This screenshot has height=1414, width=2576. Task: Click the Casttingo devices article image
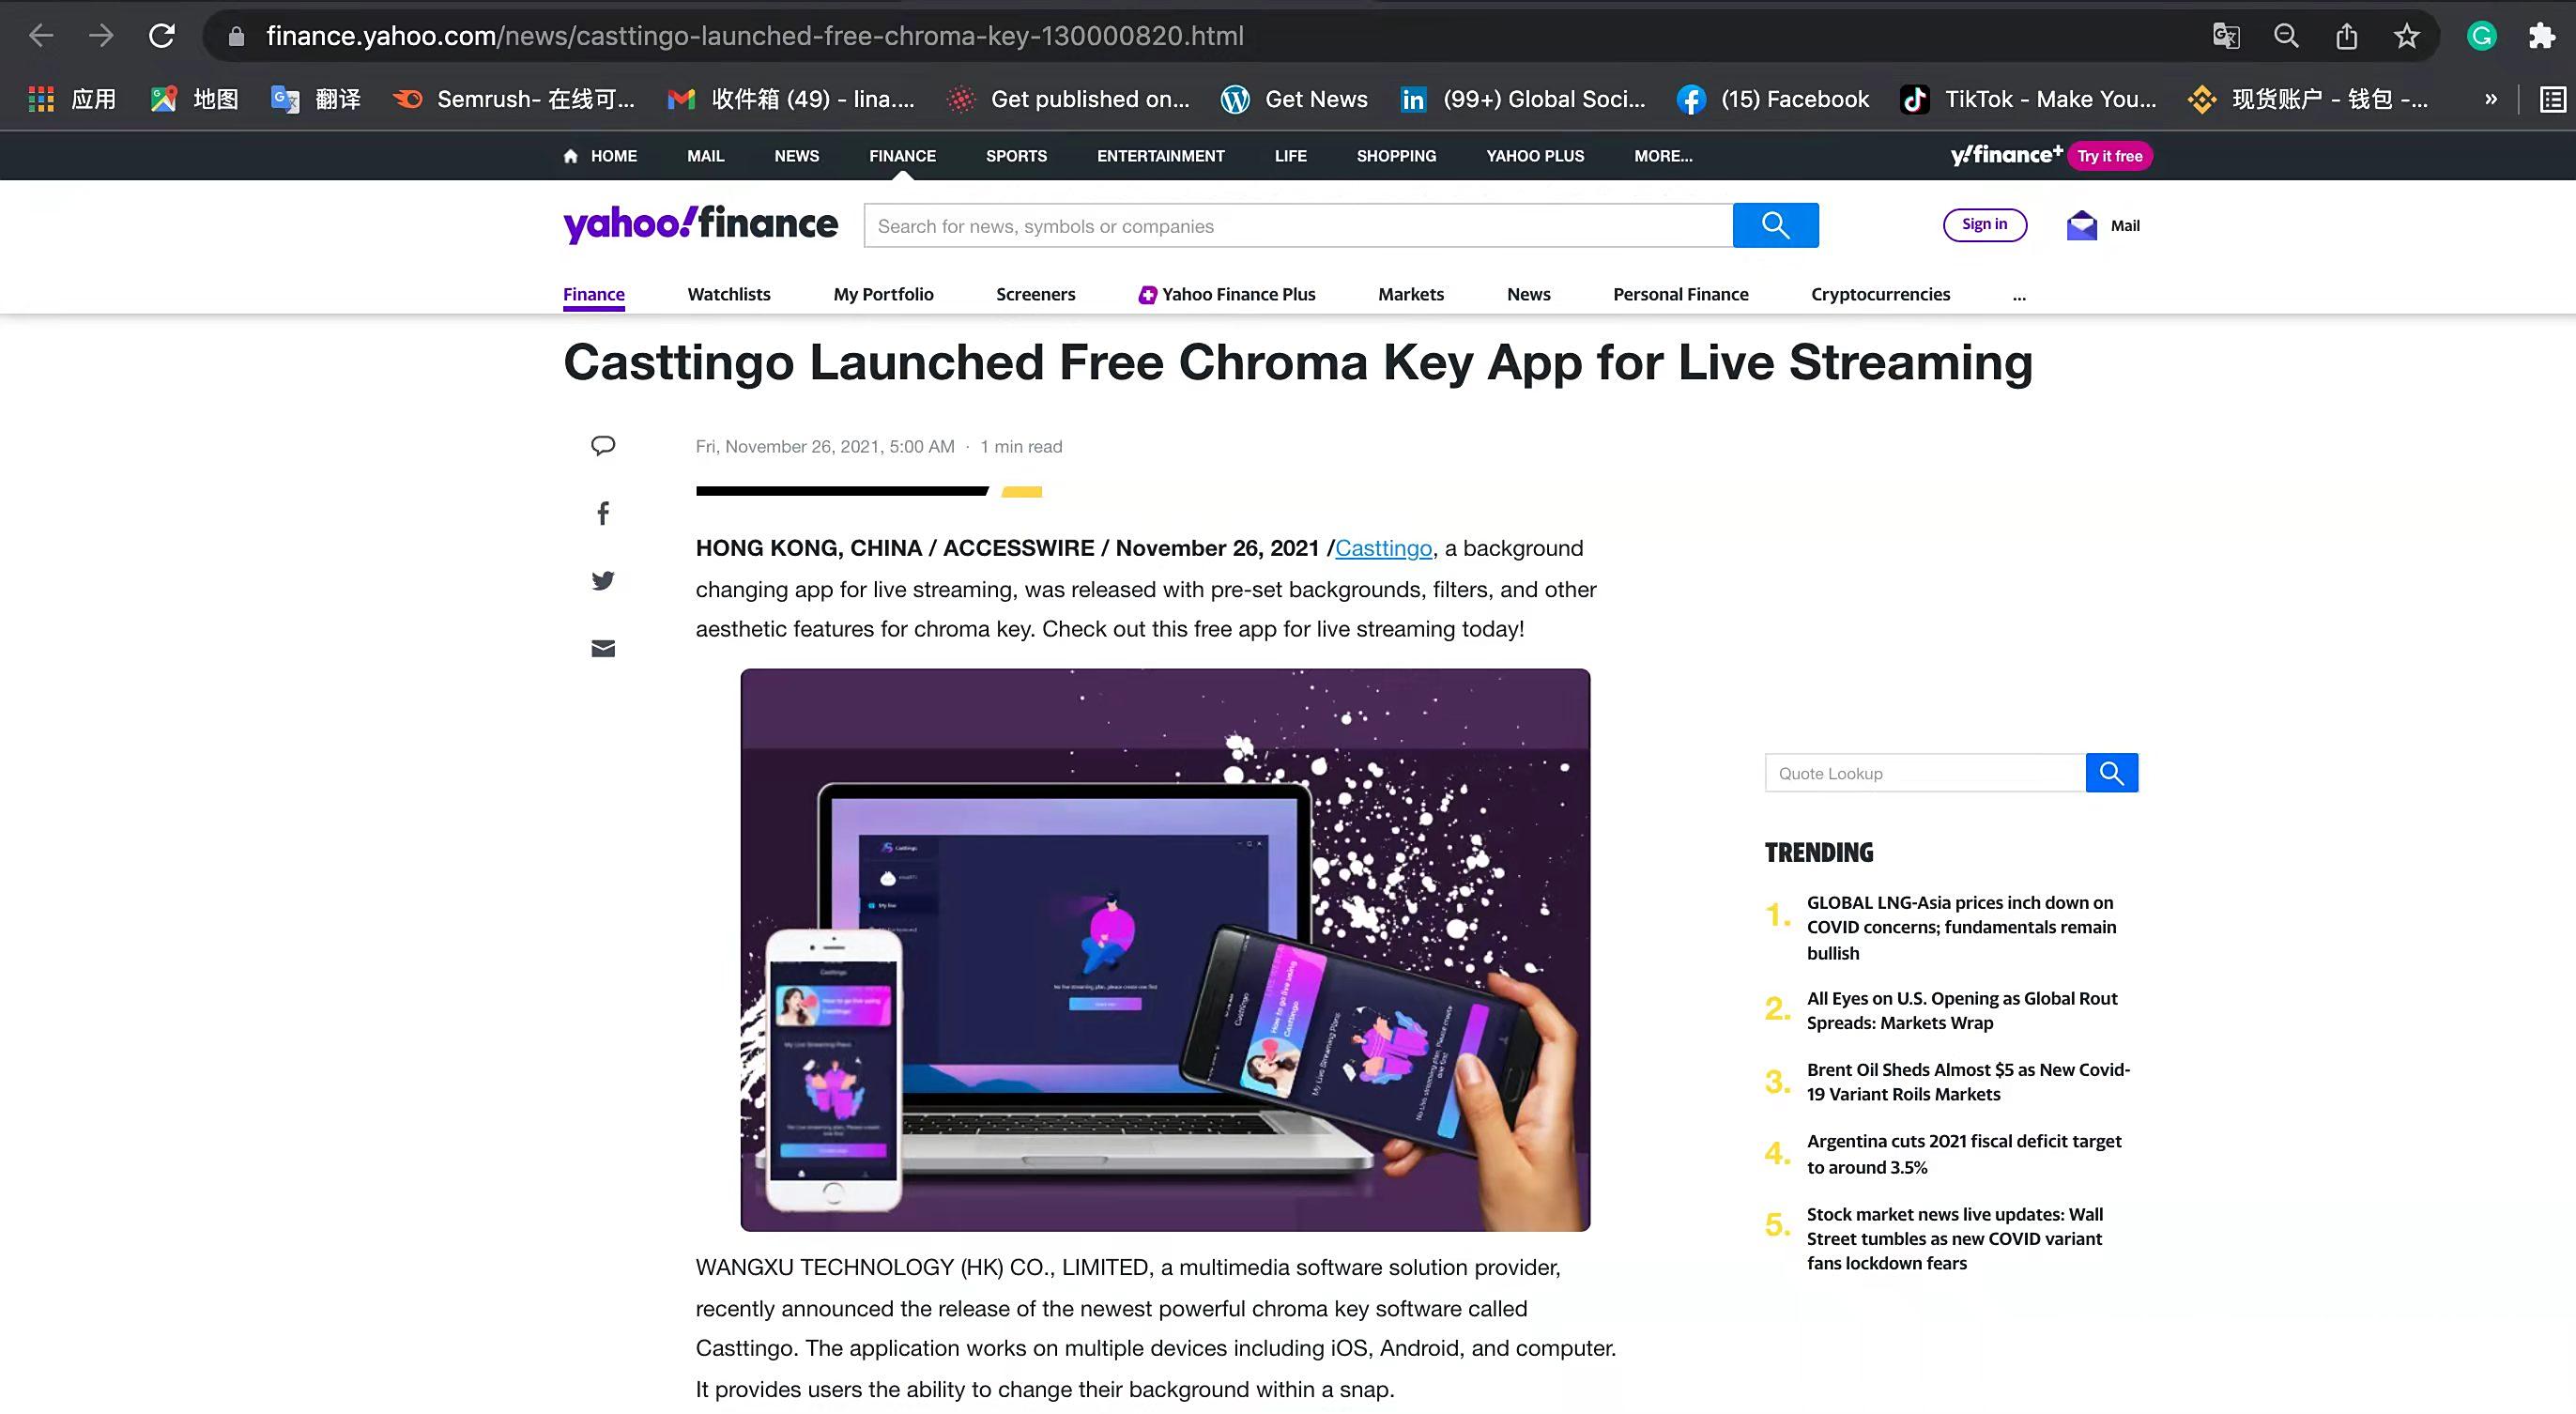[1165, 950]
